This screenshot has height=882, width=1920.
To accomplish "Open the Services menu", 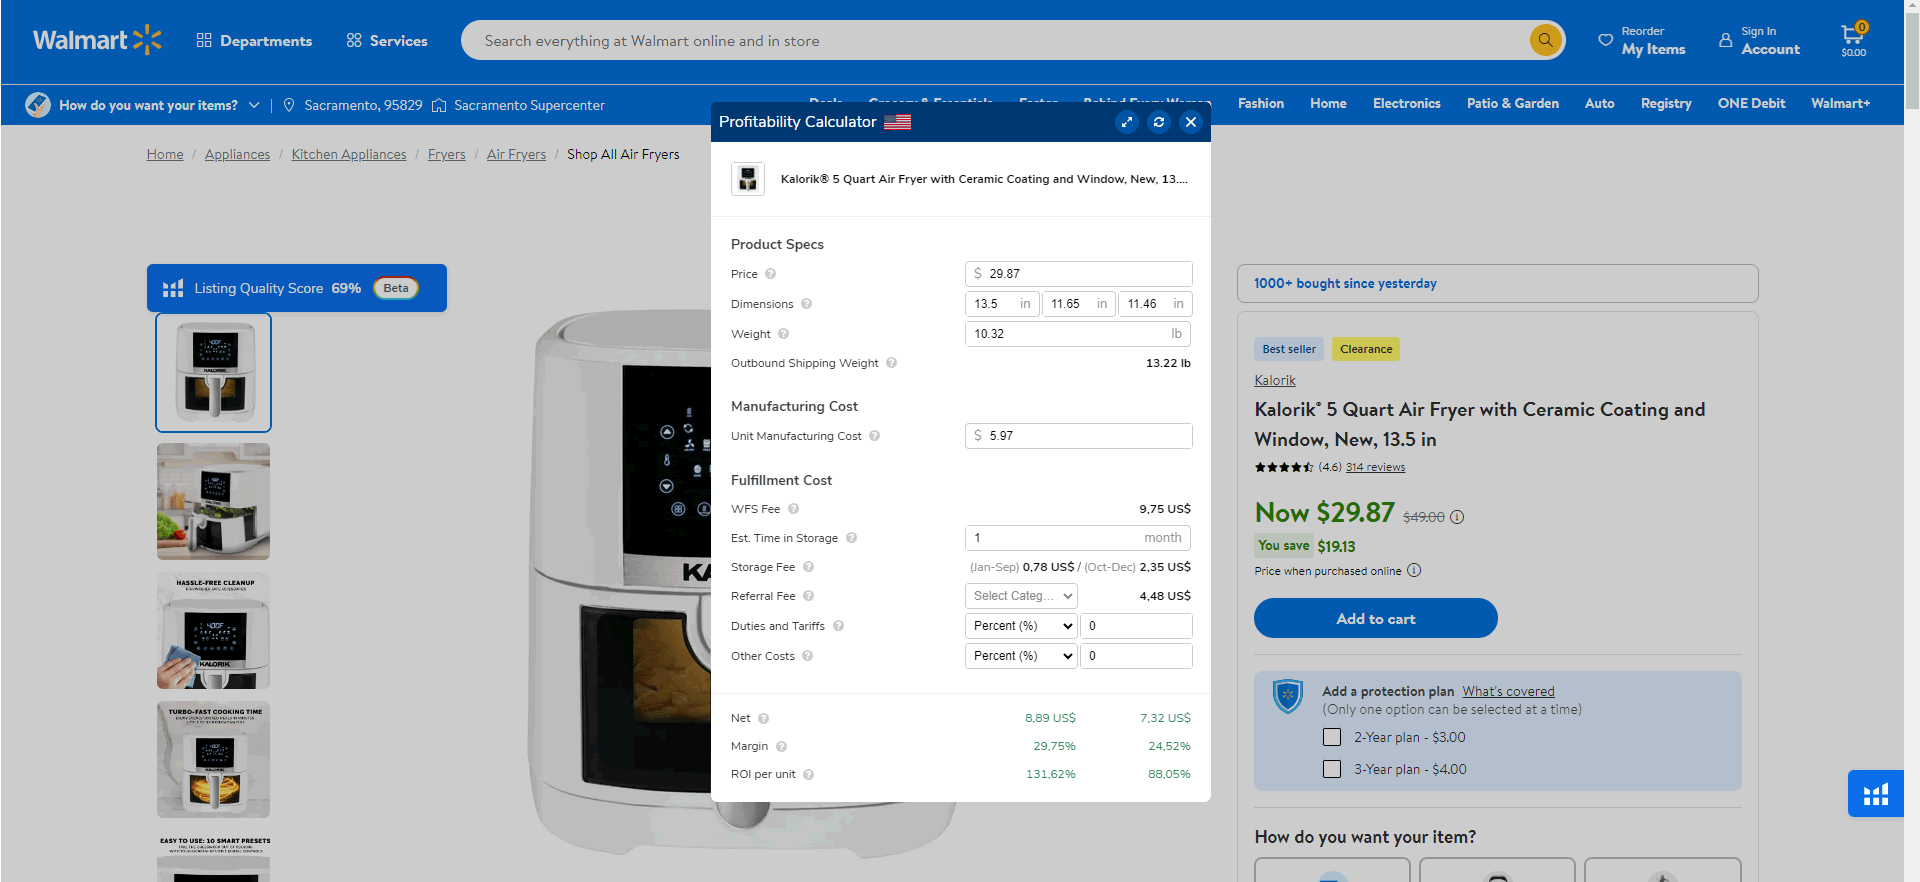I will click(387, 41).
